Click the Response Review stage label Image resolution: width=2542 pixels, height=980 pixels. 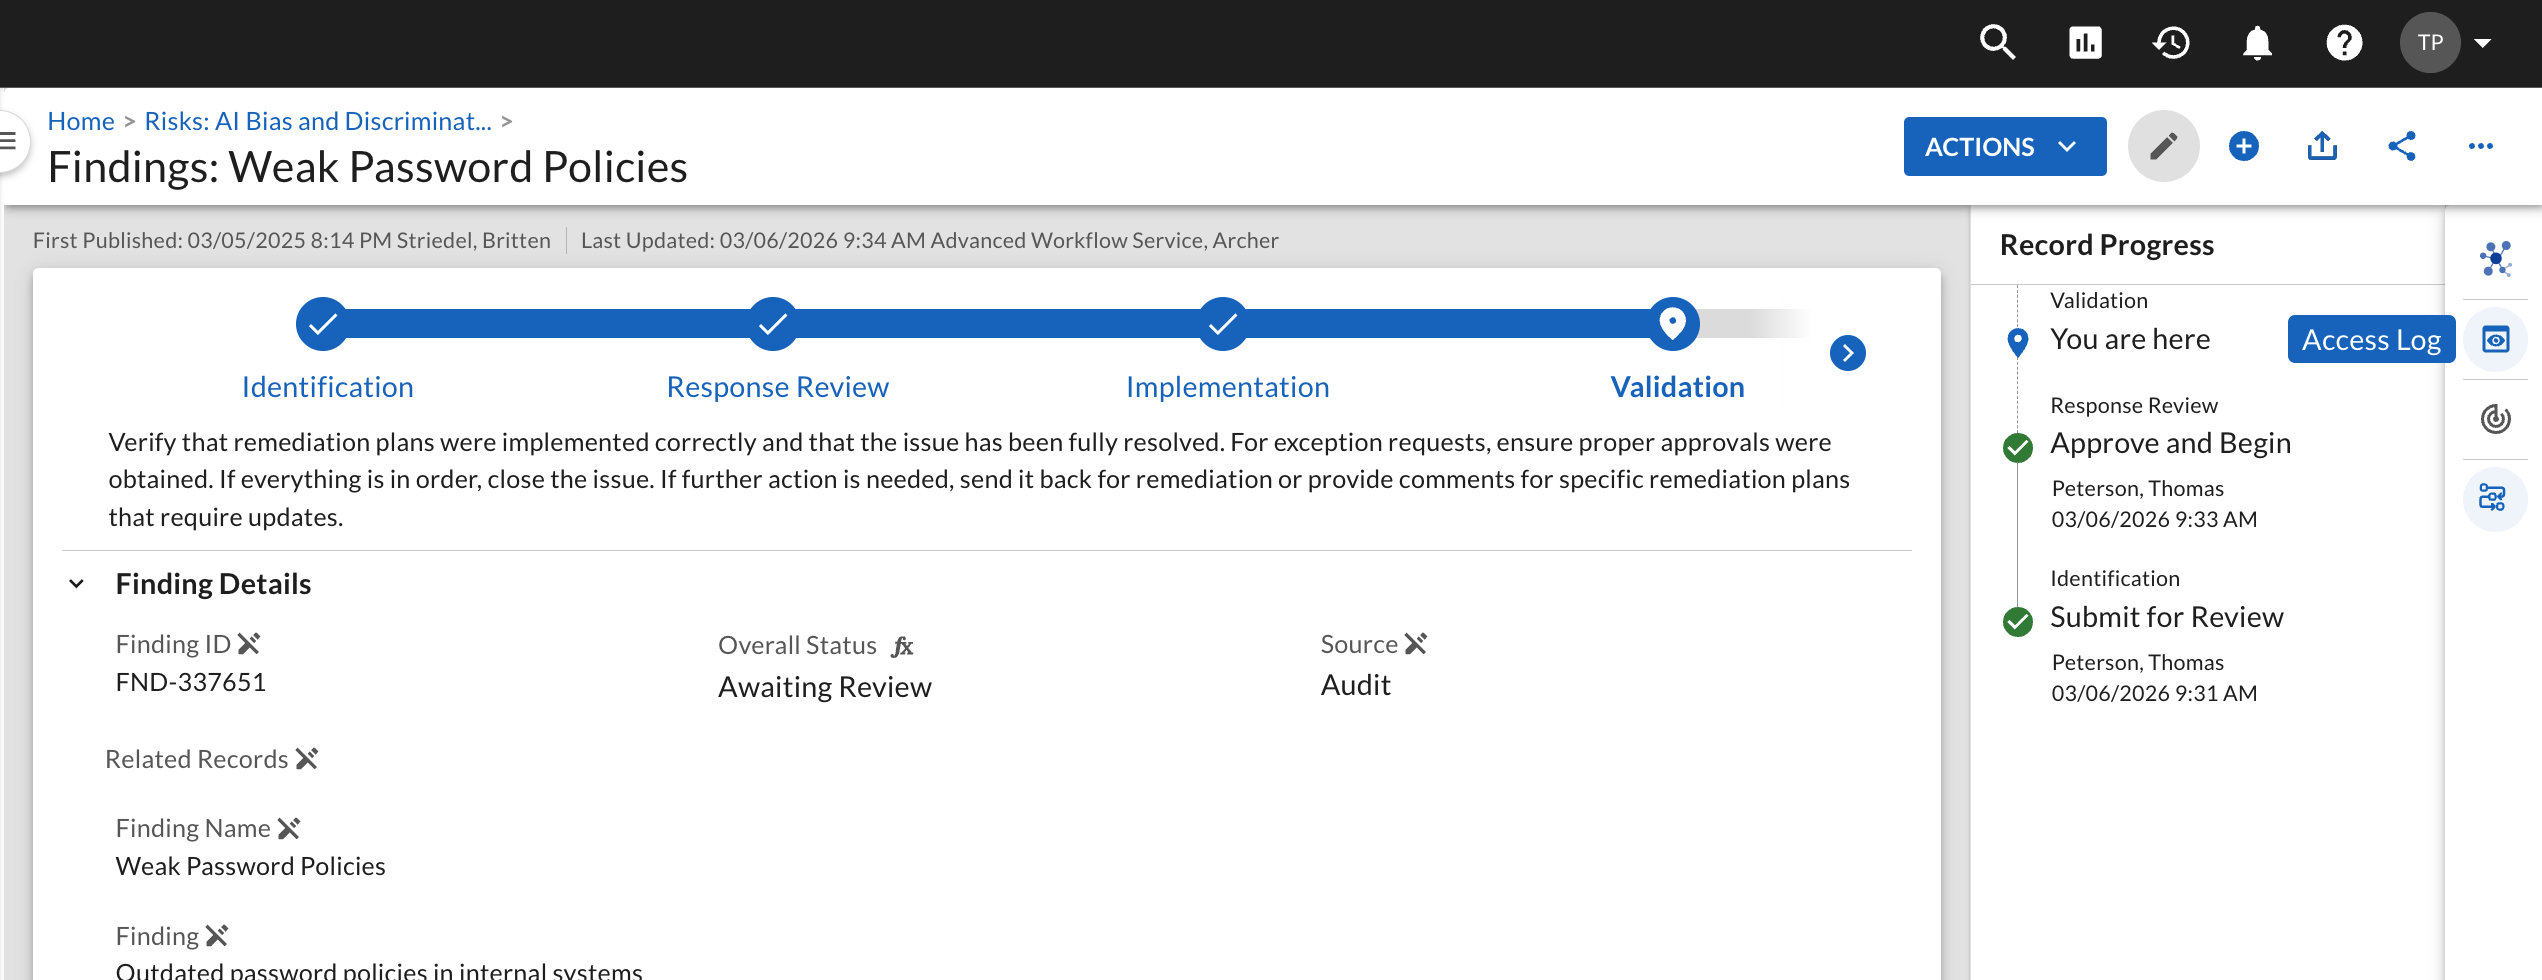pos(777,387)
